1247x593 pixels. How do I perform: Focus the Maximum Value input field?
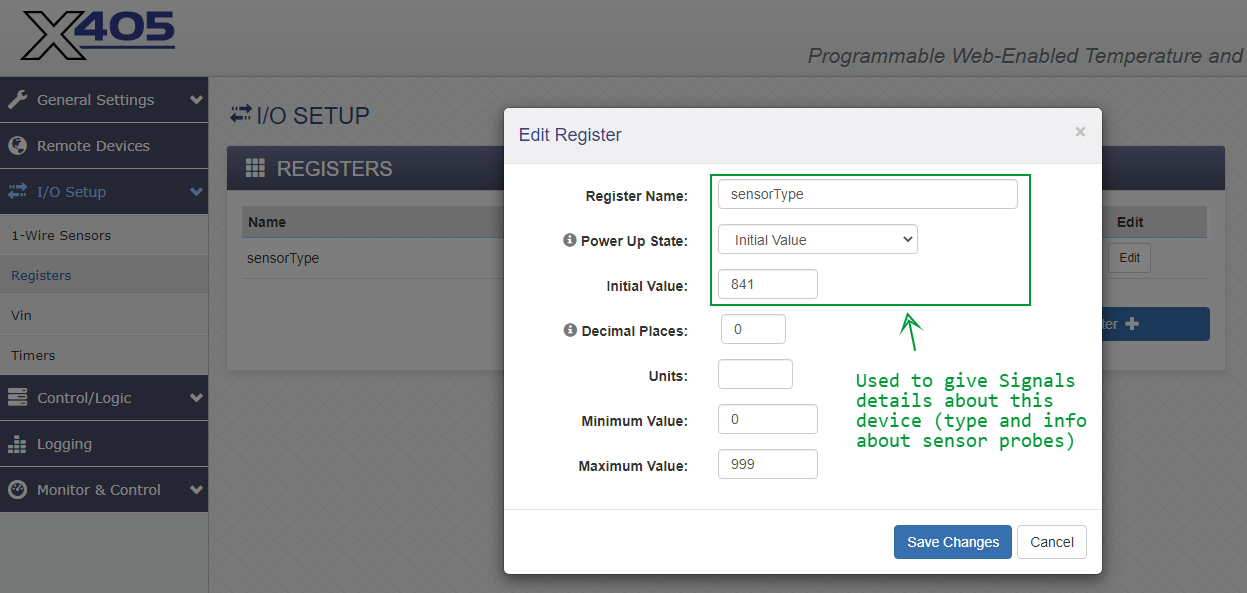pyautogui.click(x=767, y=465)
